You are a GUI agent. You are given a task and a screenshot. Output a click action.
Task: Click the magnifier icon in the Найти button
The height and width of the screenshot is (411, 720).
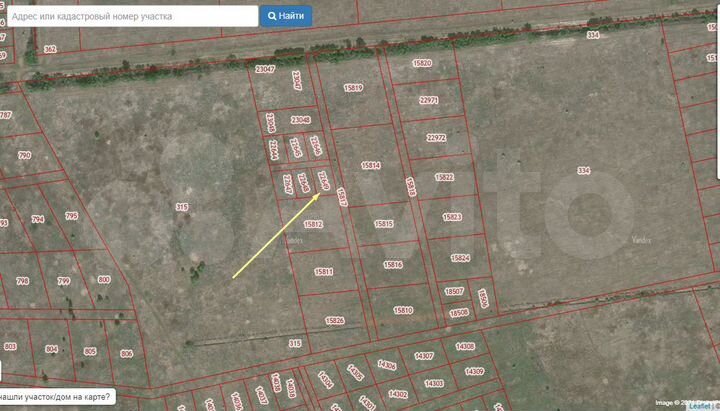point(272,16)
